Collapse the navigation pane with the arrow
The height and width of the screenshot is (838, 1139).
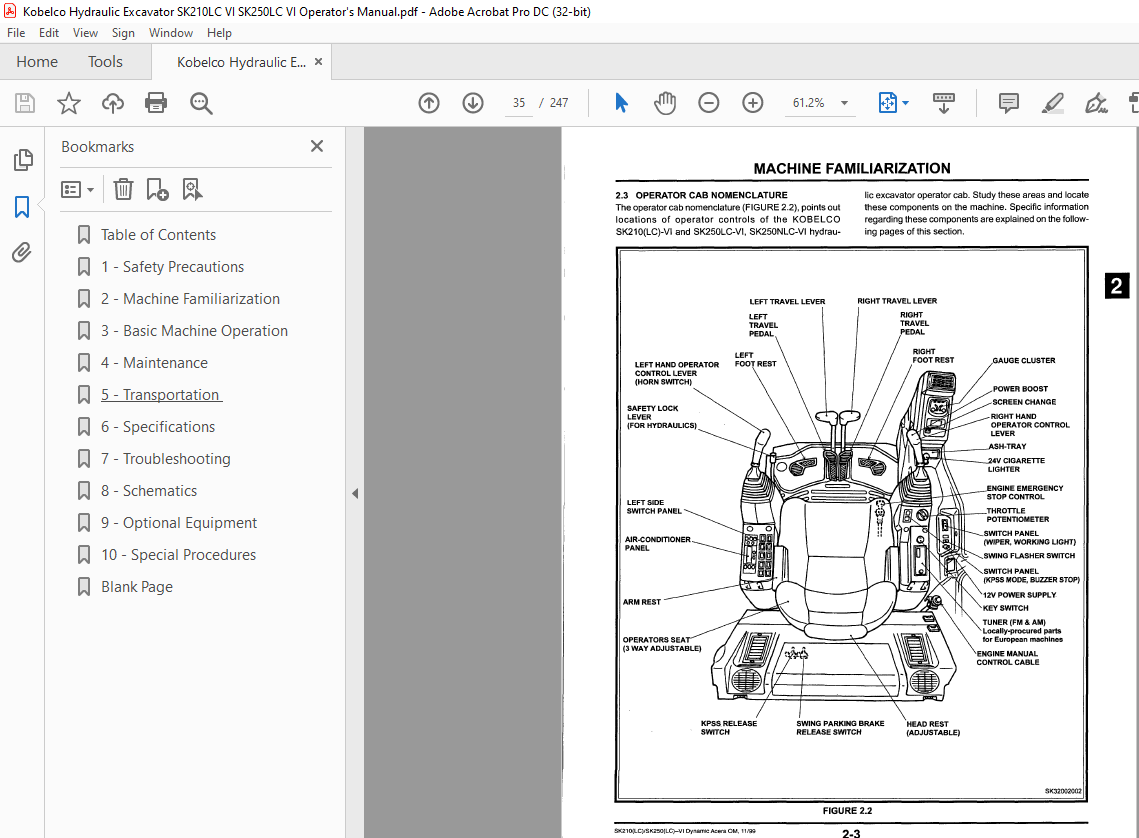pos(354,494)
